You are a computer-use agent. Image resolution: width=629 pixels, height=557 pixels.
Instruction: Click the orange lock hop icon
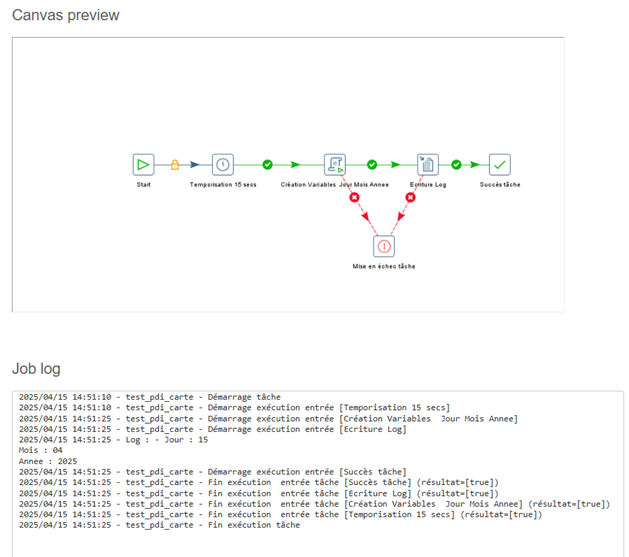[175, 165]
